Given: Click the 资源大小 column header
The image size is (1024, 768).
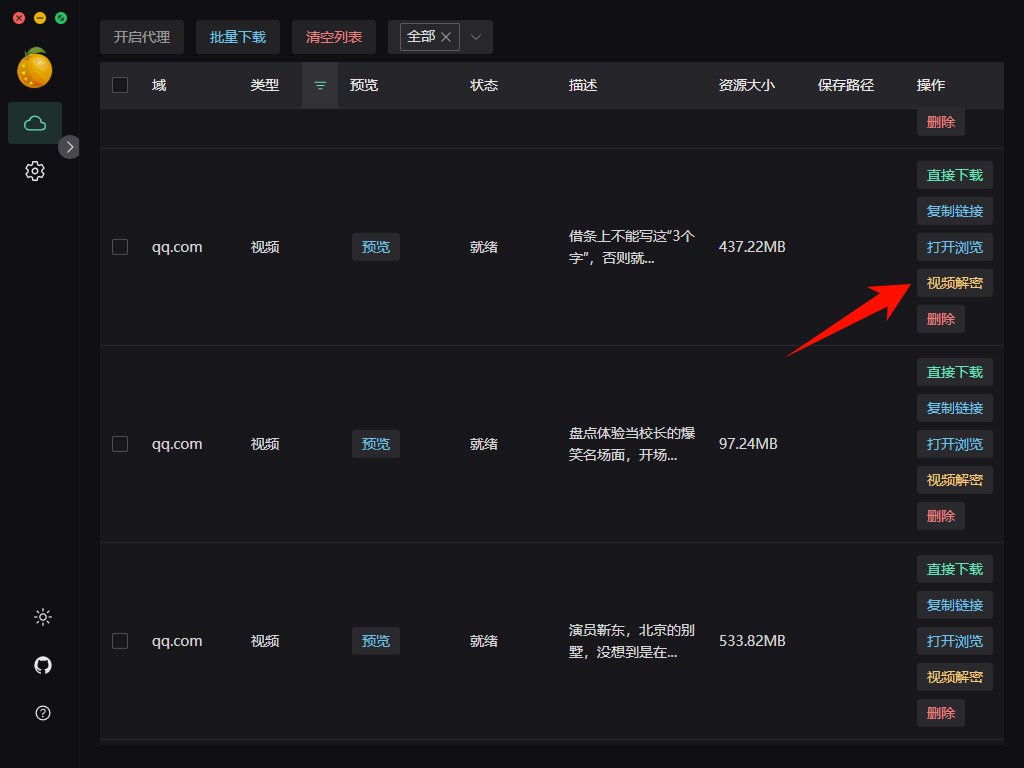Looking at the screenshot, I should (x=747, y=86).
